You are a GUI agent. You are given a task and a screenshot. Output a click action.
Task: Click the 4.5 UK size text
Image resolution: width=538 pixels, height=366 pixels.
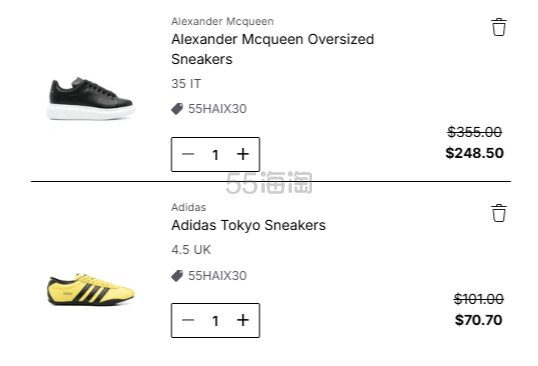191,250
